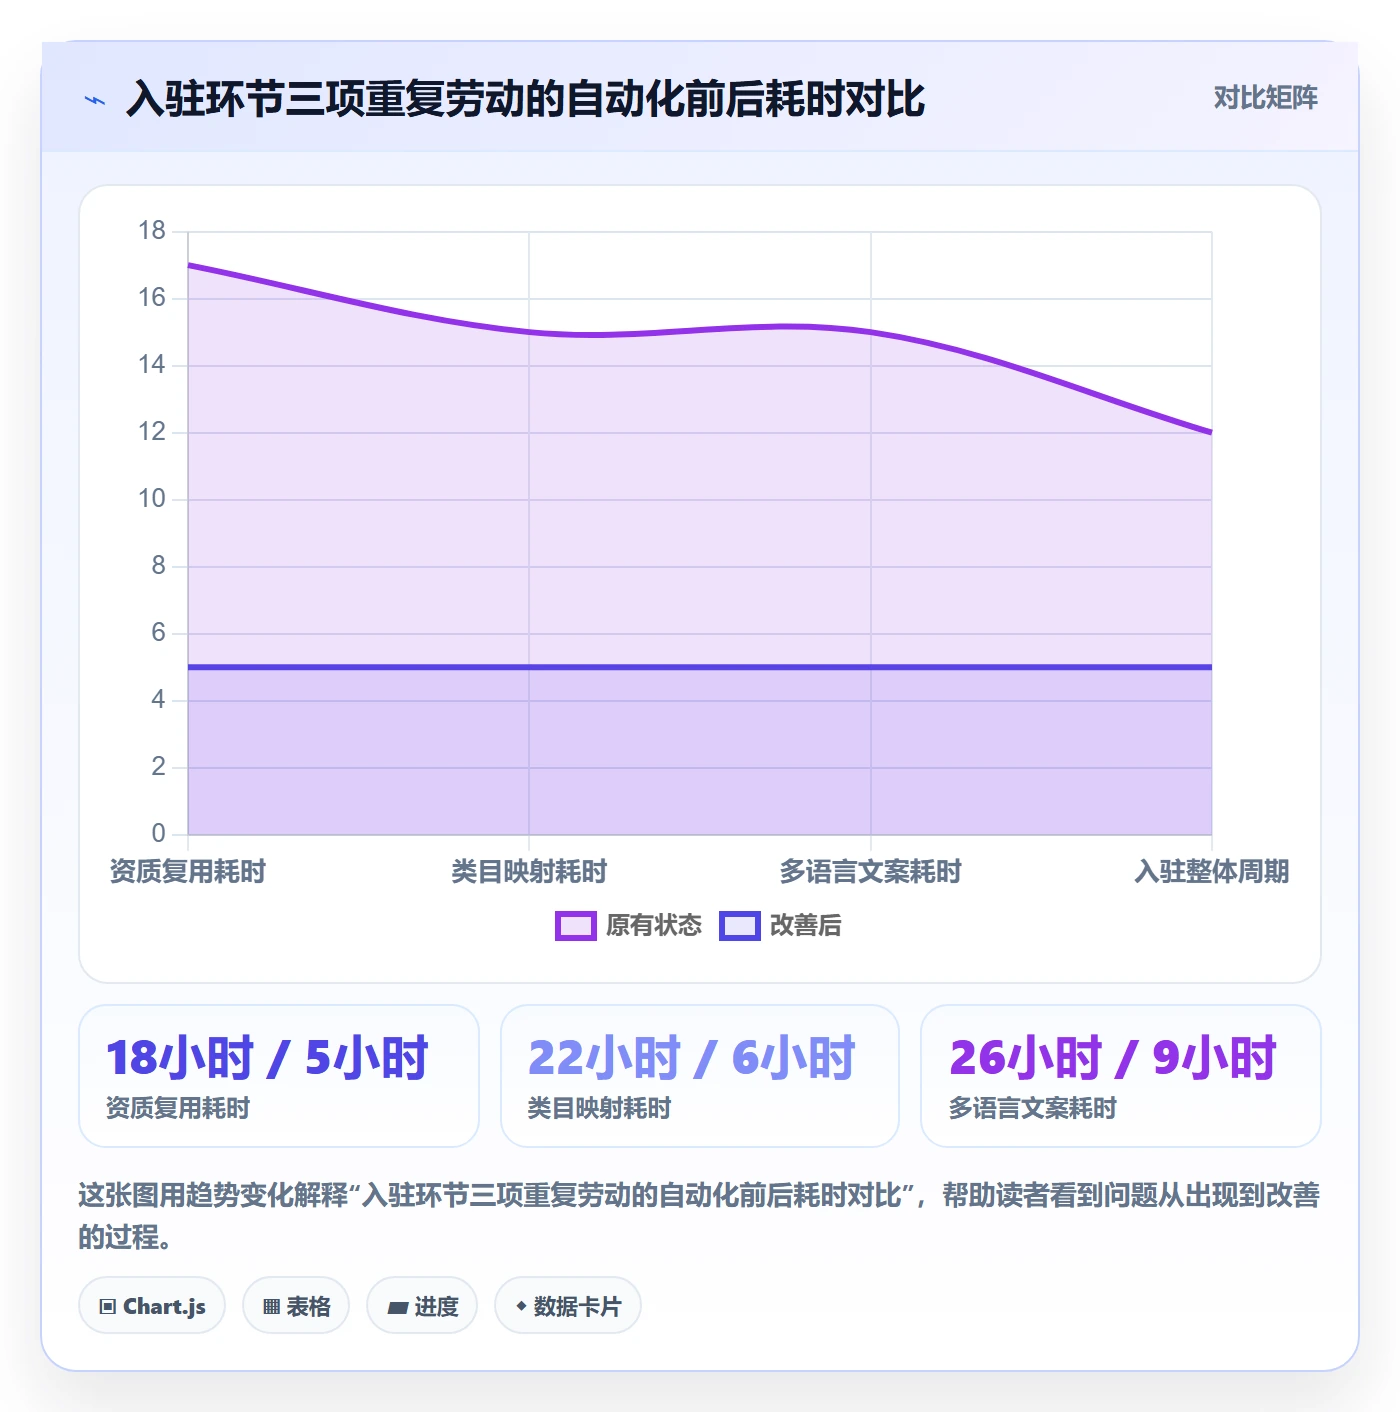
Task: Click the 多语言文案耗时 x-axis label
Action: pyautogui.click(x=870, y=872)
